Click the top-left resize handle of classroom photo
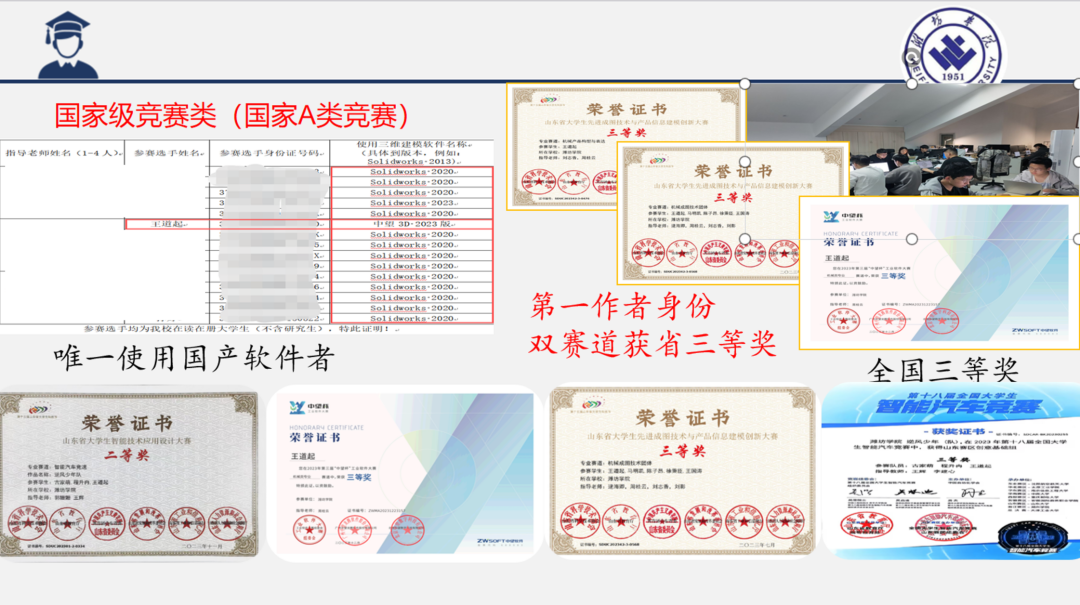Image resolution: width=1080 pixels, height=605 pixels. [x=743, y=85]
